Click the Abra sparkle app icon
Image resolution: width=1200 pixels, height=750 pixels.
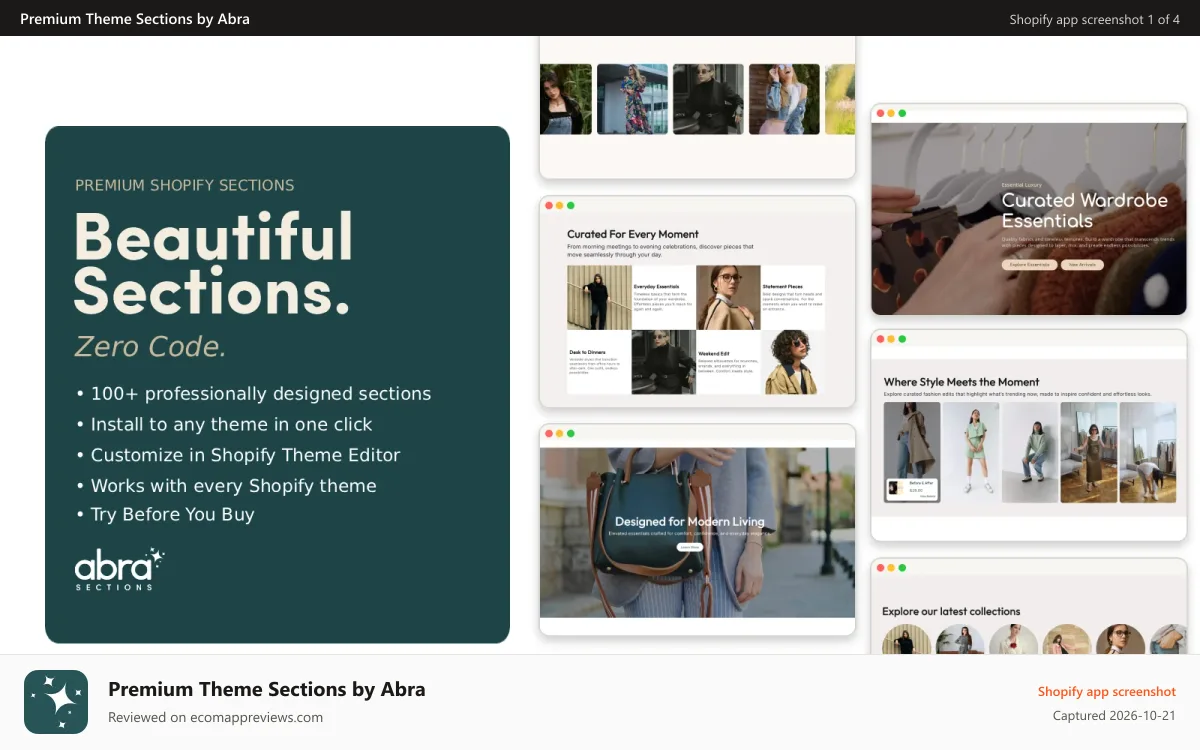[x=56, y=702]
